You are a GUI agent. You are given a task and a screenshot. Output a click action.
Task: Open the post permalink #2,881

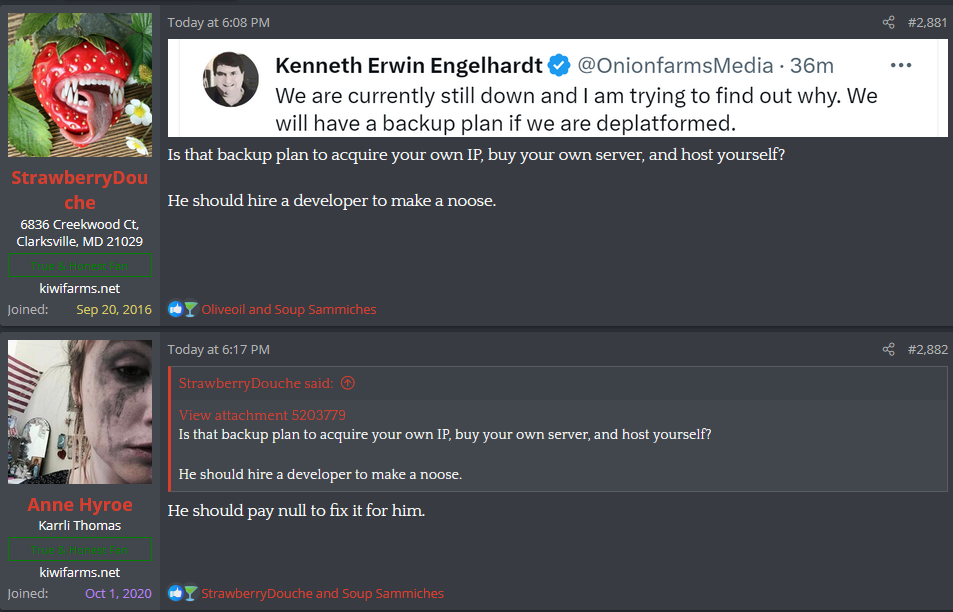coord(927,23)
